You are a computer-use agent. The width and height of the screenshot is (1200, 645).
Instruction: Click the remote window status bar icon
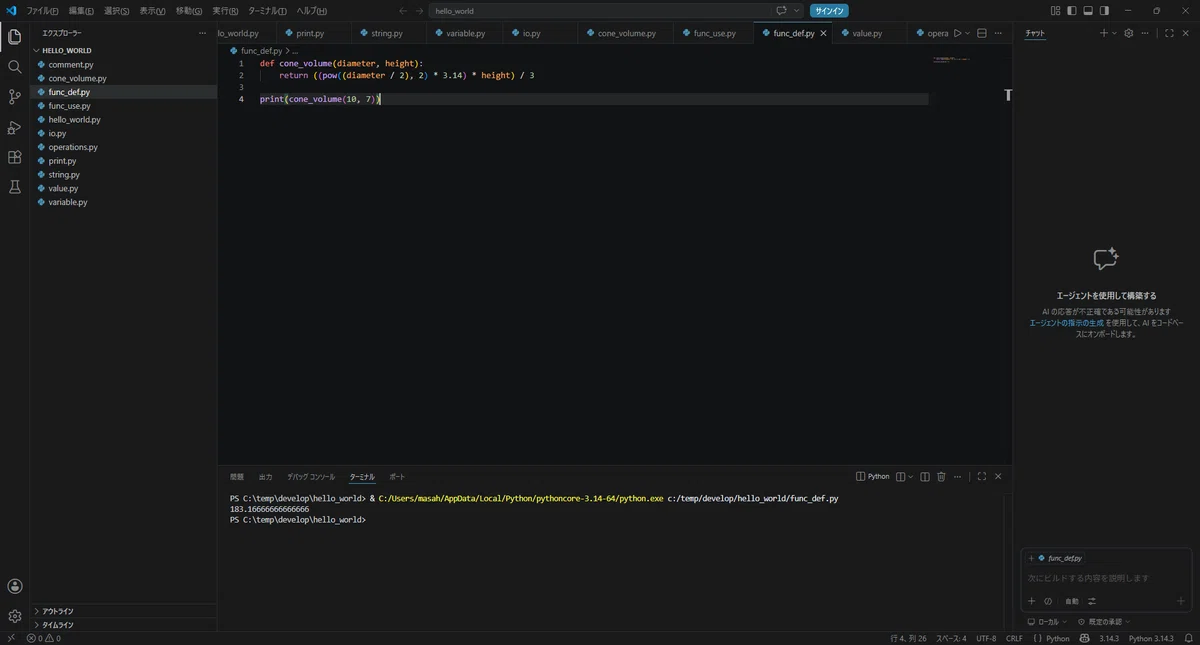tap(10, 638)
